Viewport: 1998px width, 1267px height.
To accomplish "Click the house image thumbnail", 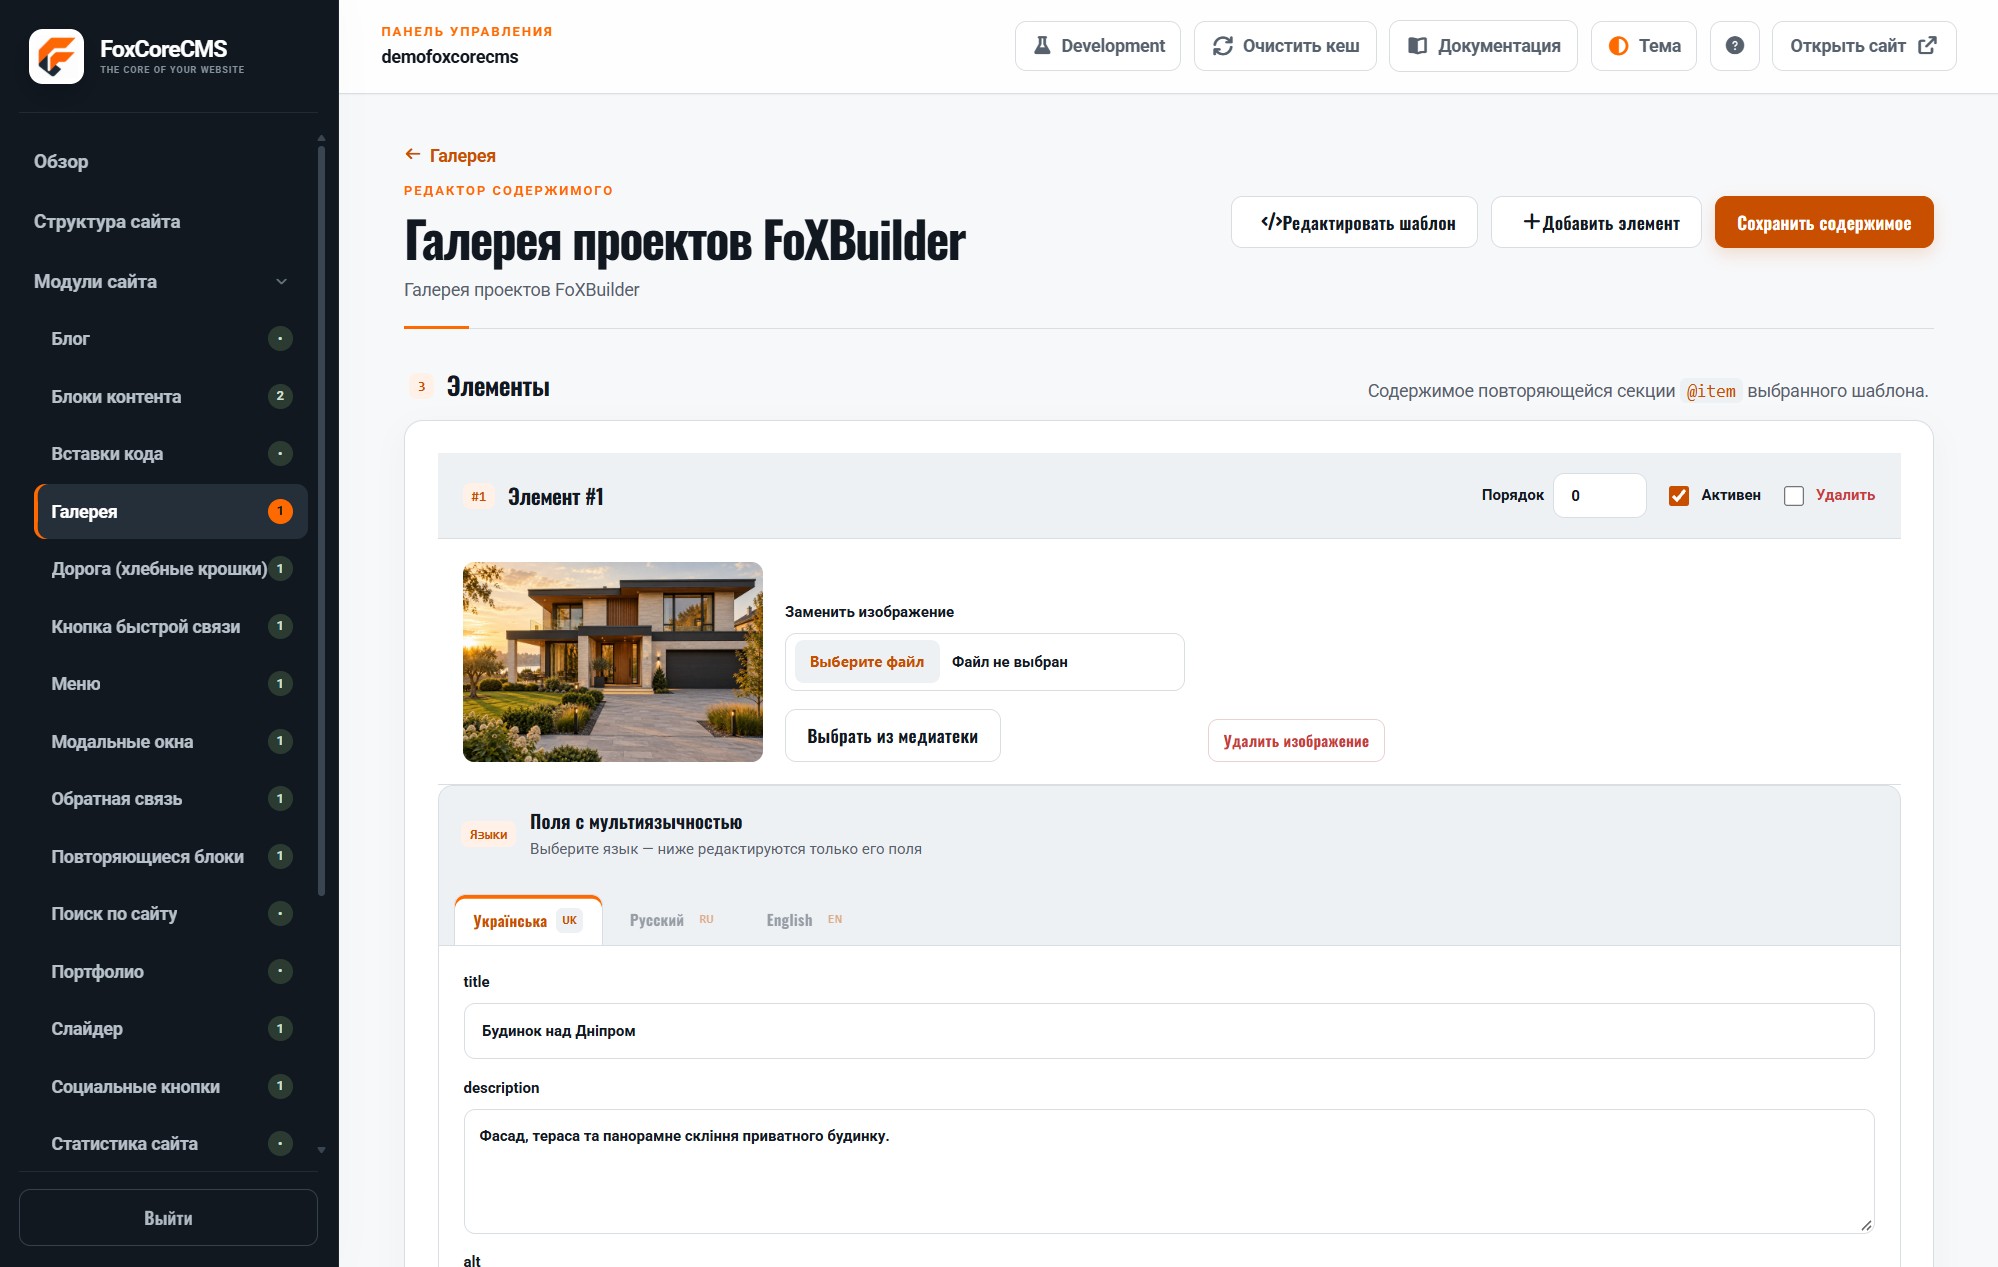I will point(613,662).
